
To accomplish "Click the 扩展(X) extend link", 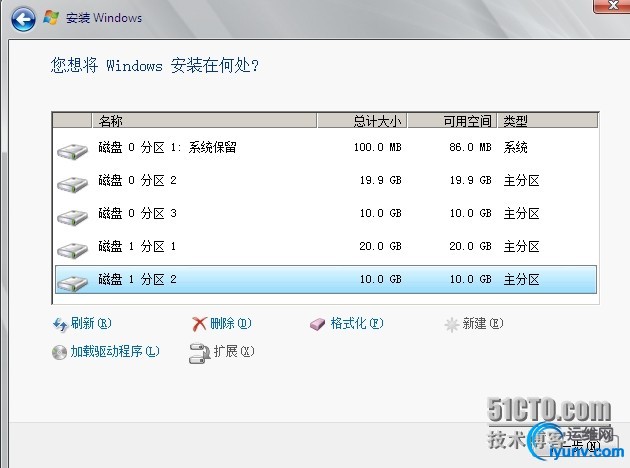I will point(234,352).
